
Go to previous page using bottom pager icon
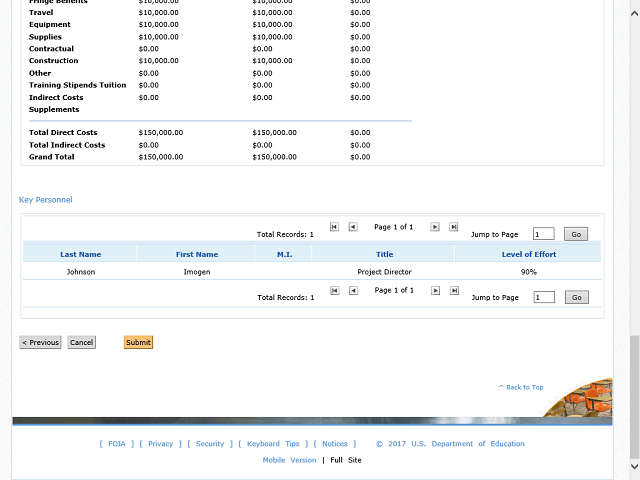[x=353, y=290]
